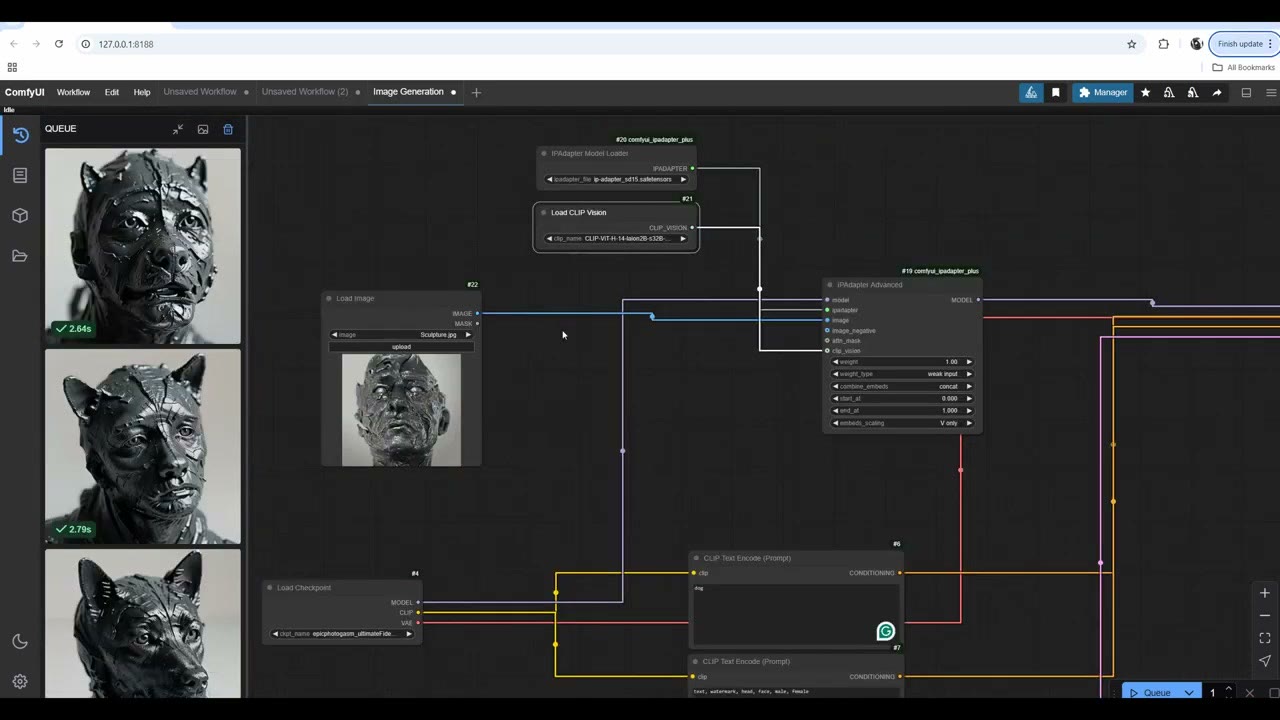
Task: Add a new workflow tab with plus
Action: click(x=476, y=92)
